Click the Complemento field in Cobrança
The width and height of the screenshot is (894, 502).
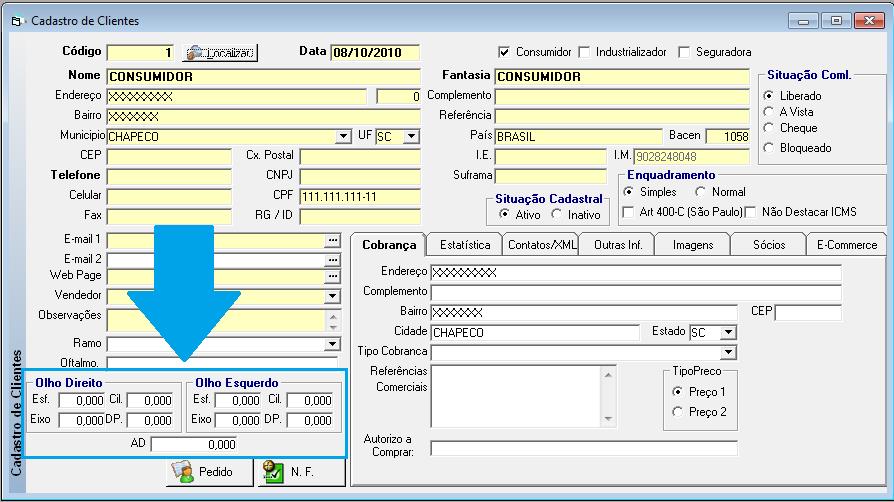click(636, 293)
